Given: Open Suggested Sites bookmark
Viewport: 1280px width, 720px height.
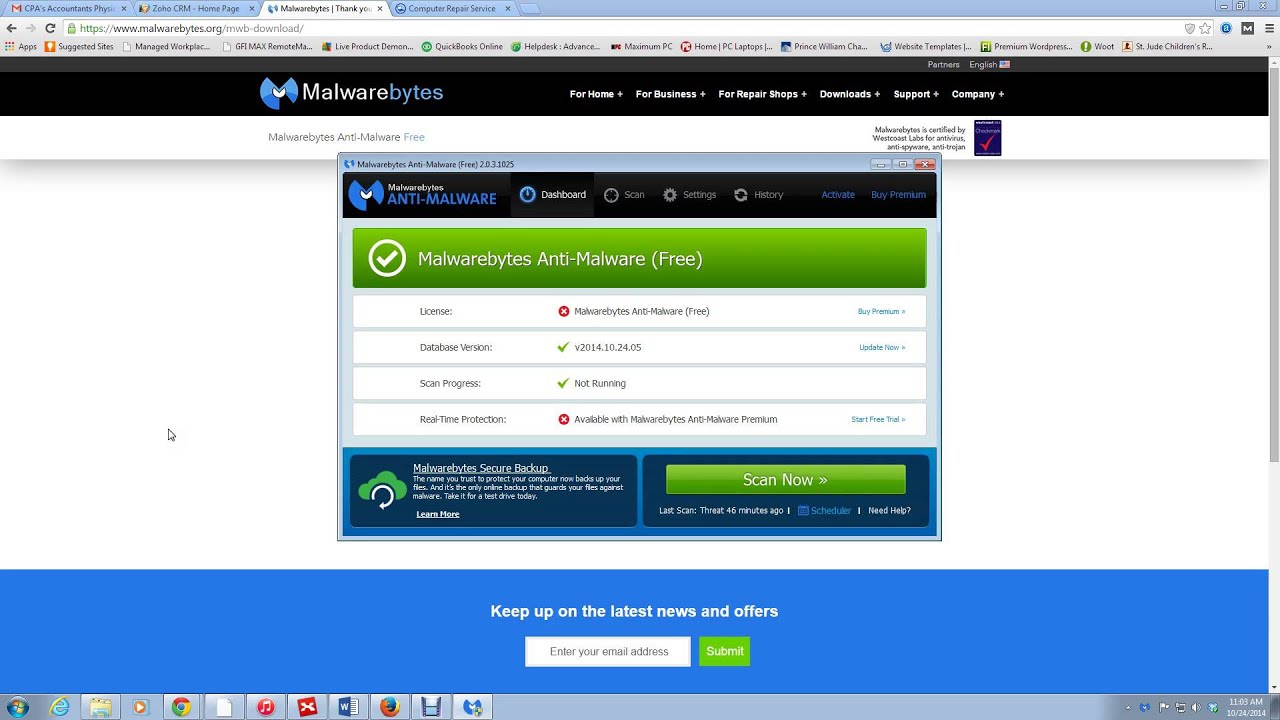Looking at the screenshot, I should (x=79, y=46).
